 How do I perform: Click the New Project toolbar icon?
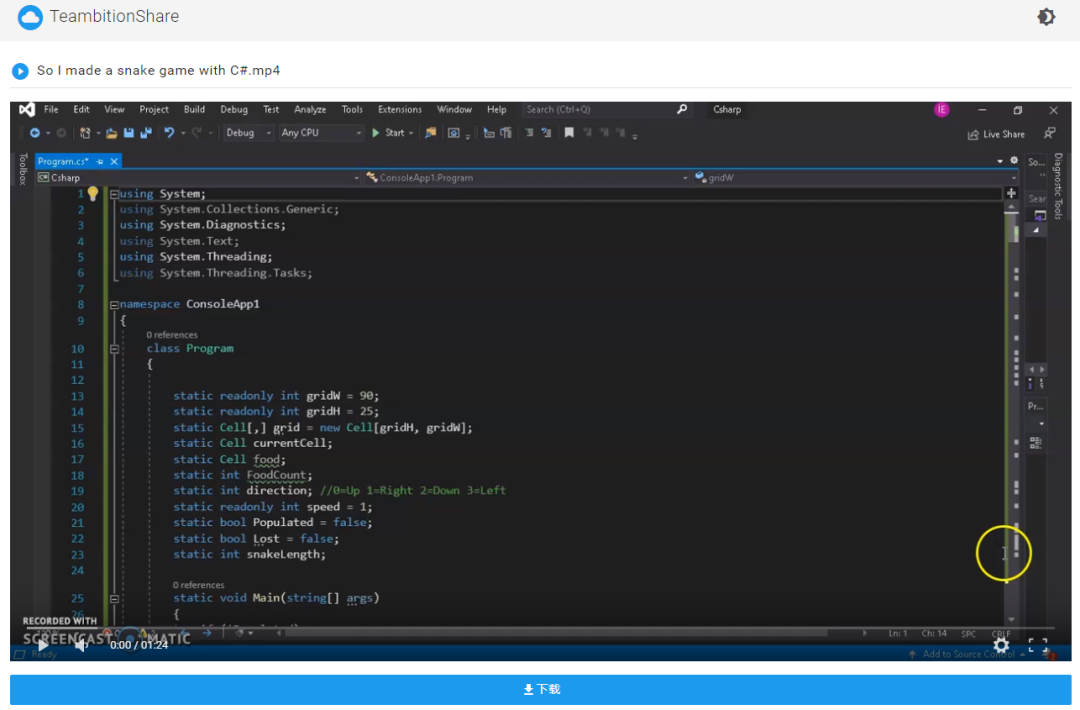(85, 133)
